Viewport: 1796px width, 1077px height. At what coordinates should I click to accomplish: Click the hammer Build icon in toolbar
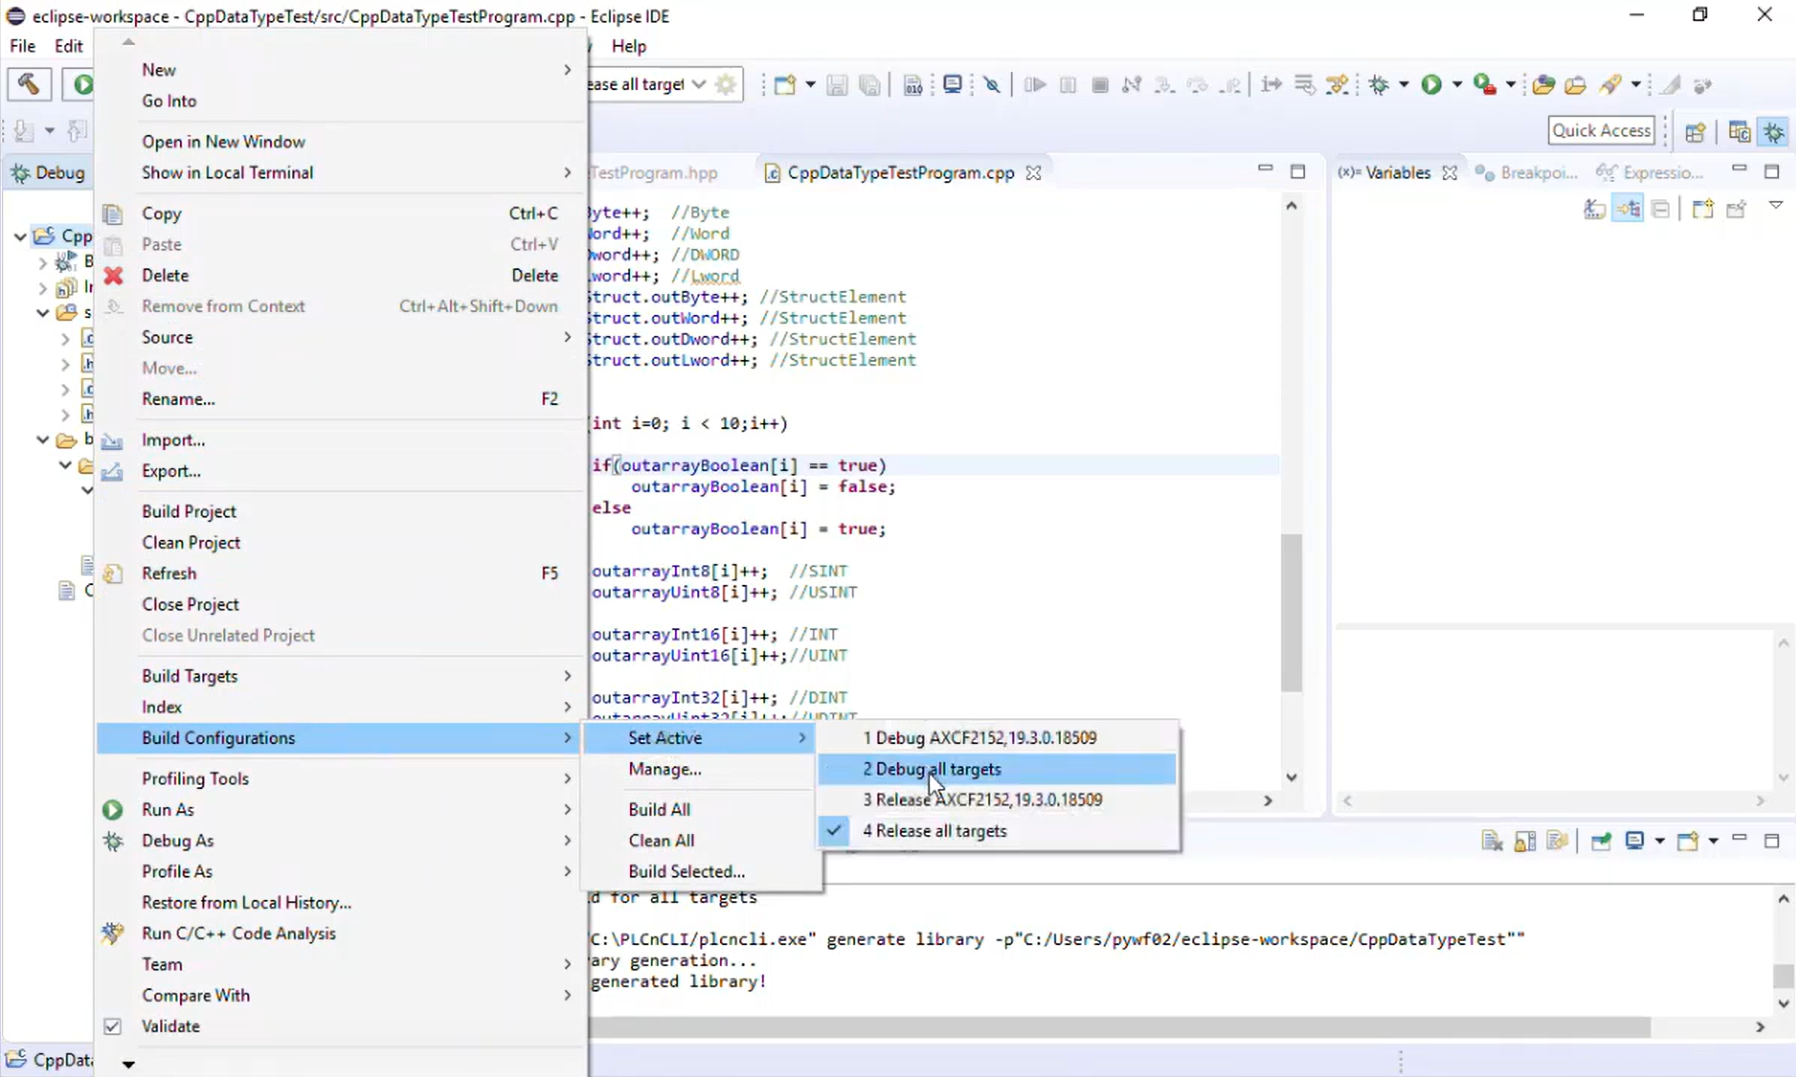pyautogui.click(x=29, y=85)
